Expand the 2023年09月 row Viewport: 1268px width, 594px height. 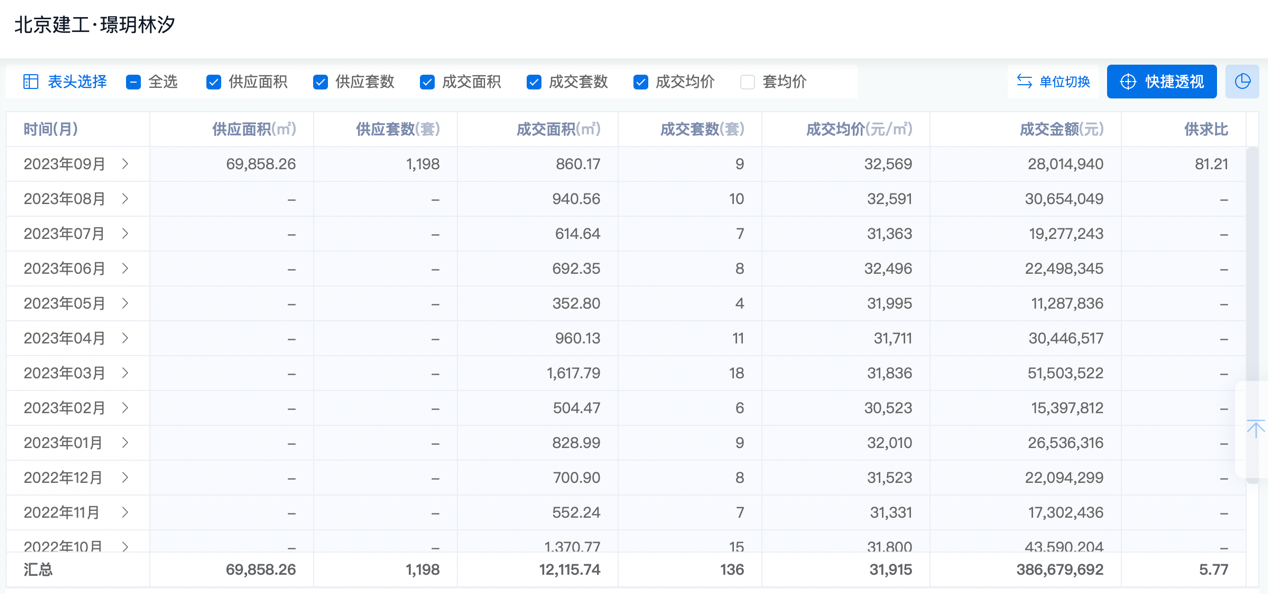point(125,164)
